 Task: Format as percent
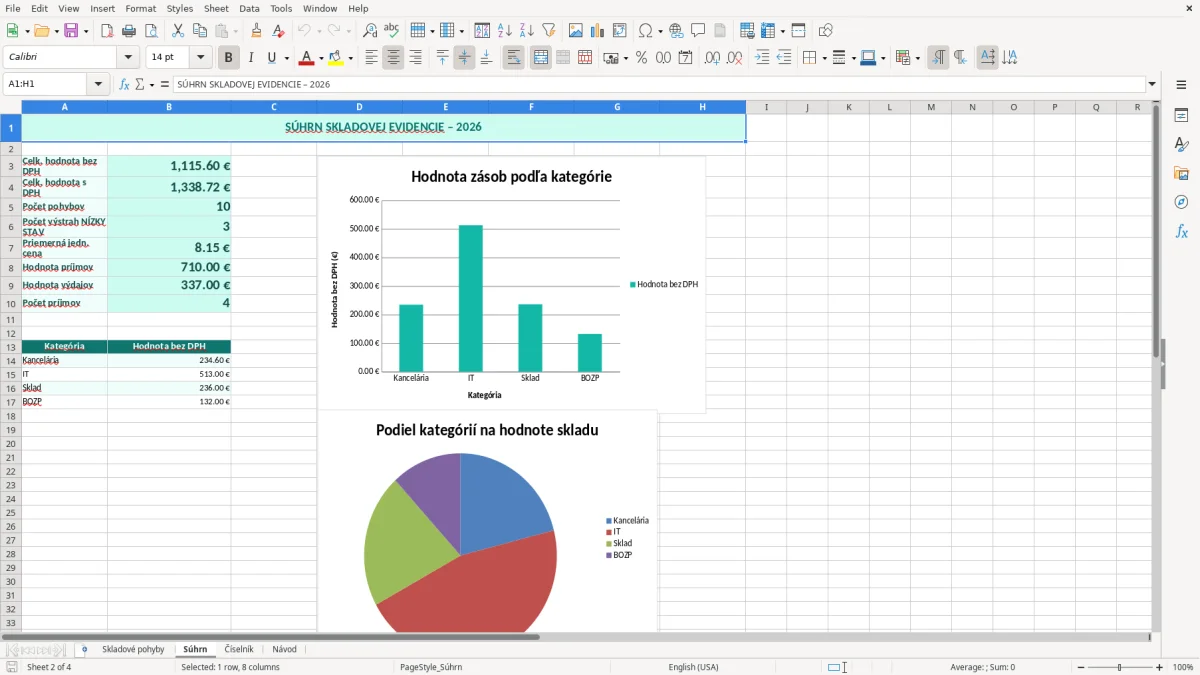click(641, 58)
